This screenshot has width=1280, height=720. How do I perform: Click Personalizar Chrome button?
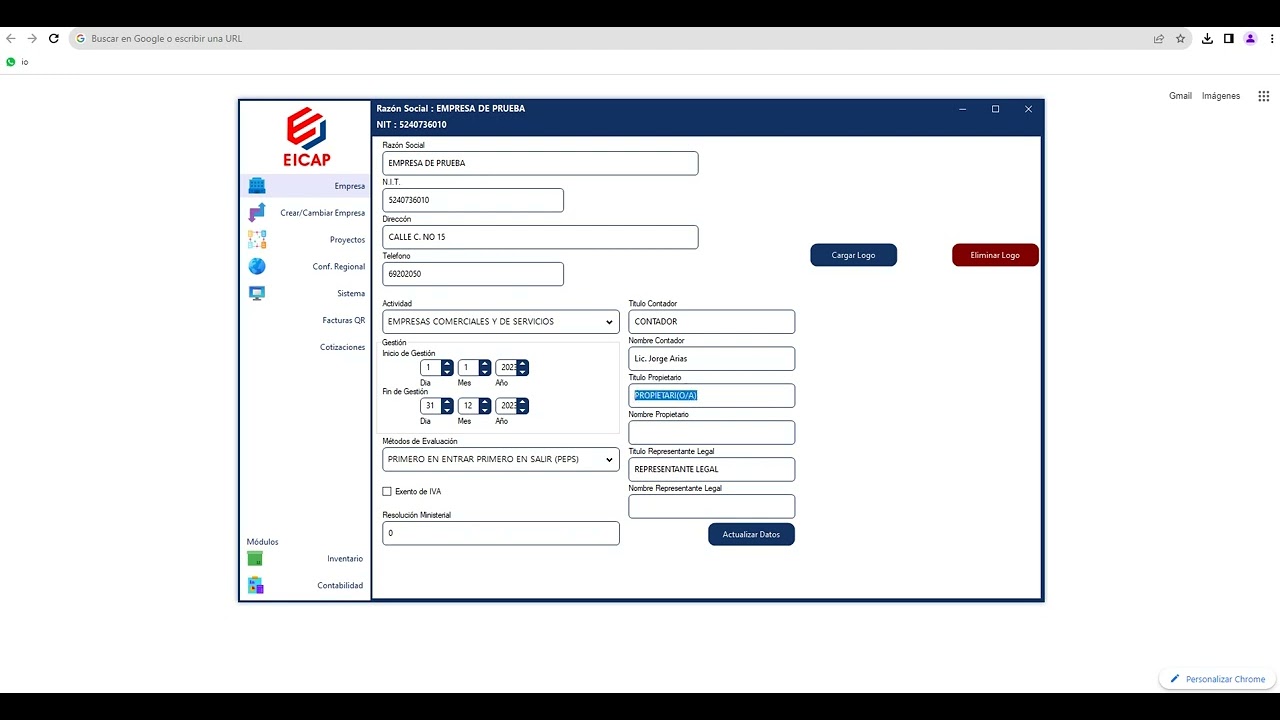tap(1218, 679)
